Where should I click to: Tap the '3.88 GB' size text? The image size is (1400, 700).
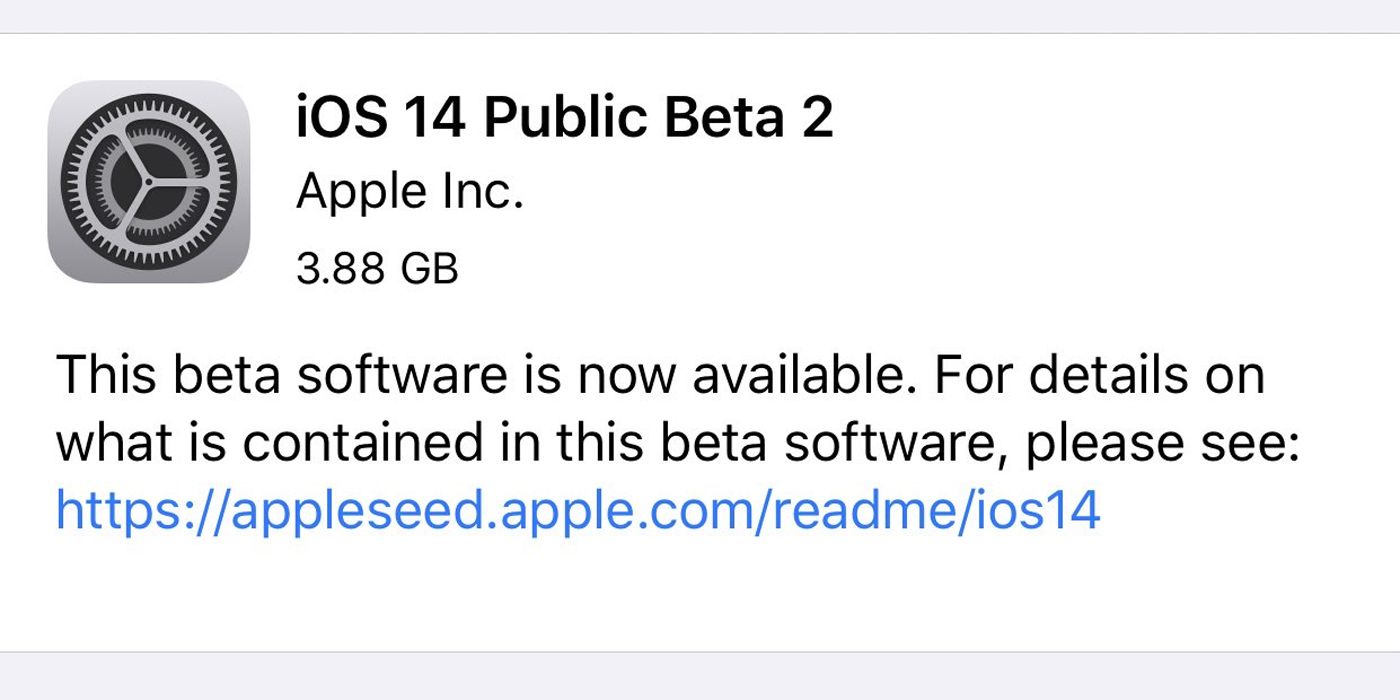378,265
